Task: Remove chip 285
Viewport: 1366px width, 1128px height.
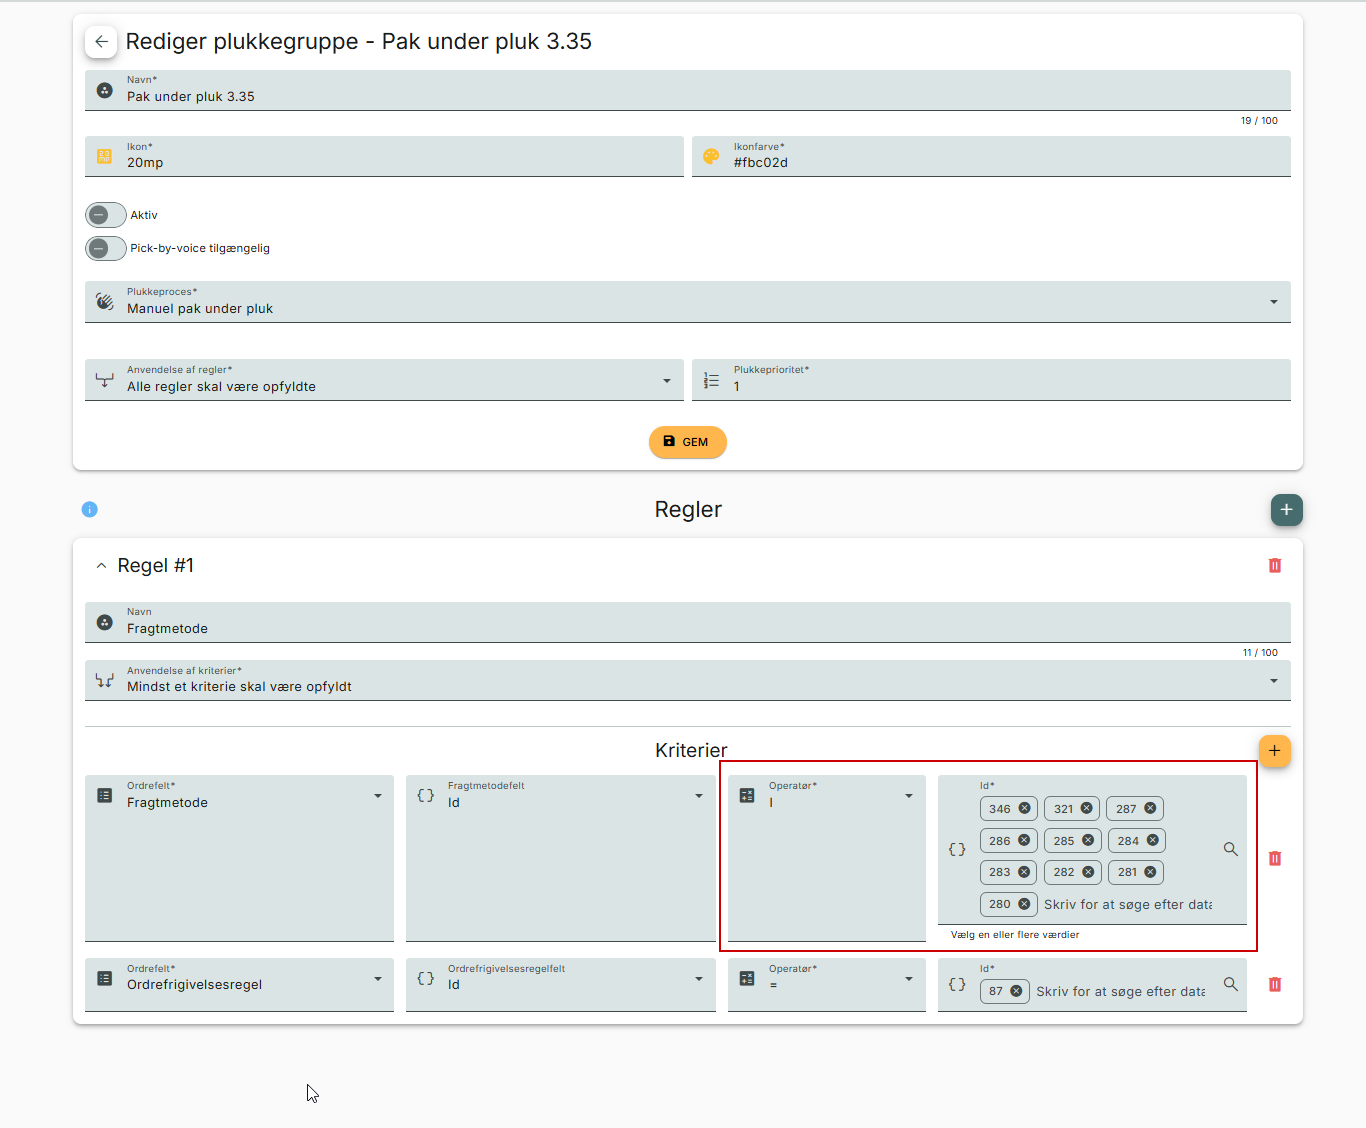Action: 1088,840
